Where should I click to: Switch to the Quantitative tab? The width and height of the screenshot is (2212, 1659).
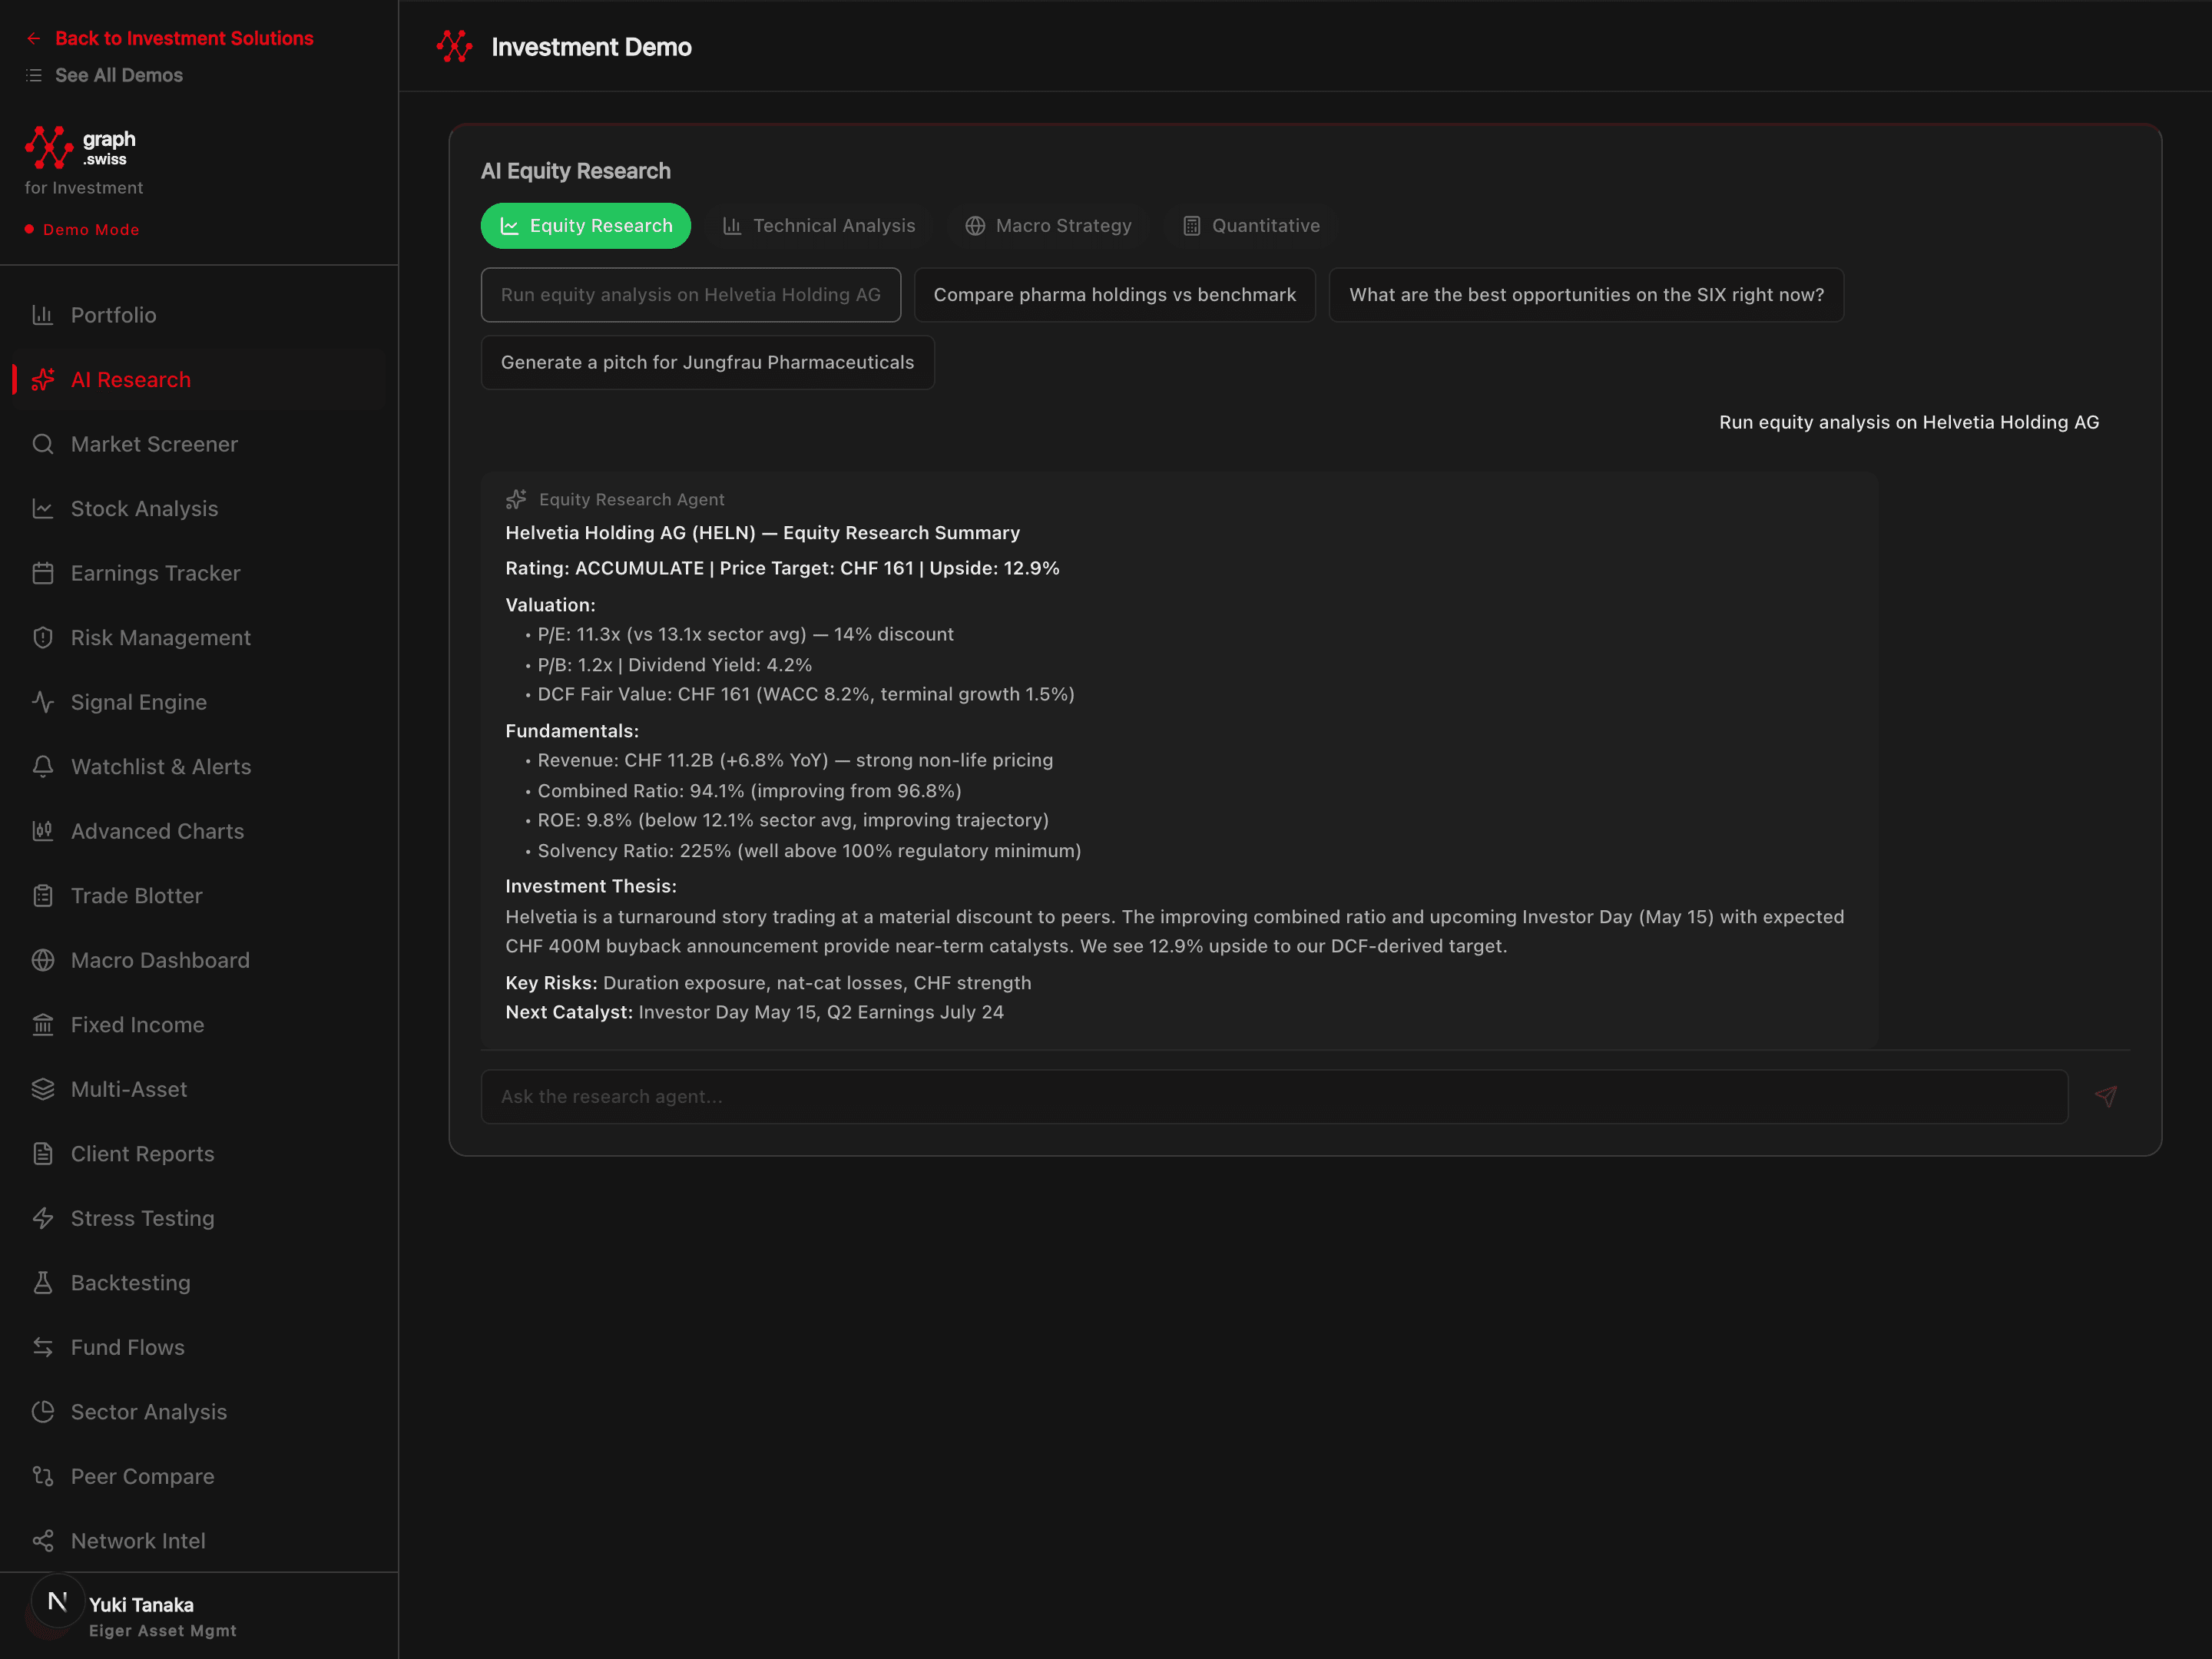1251,226
